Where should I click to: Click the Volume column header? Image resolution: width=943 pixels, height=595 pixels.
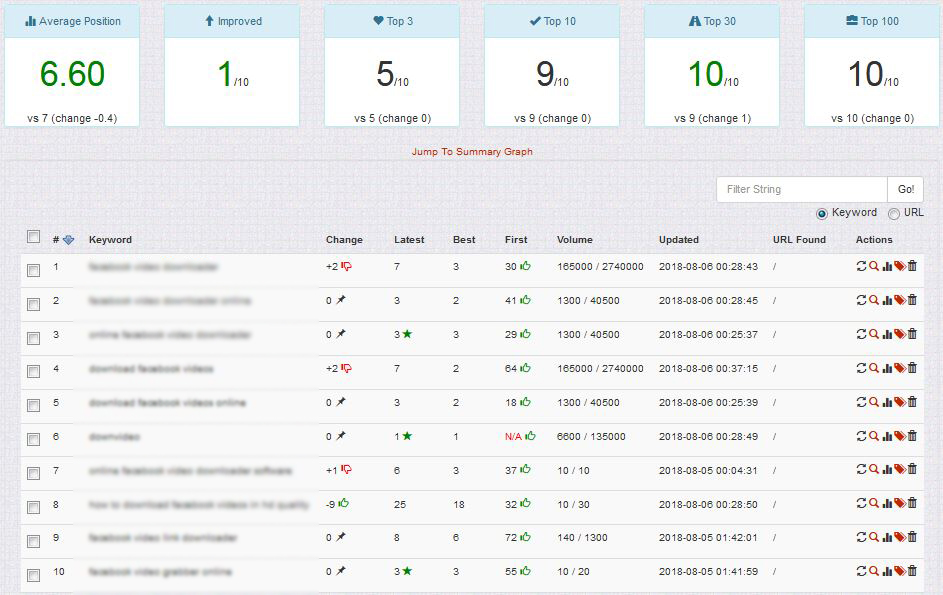click(x=575, y=240)
